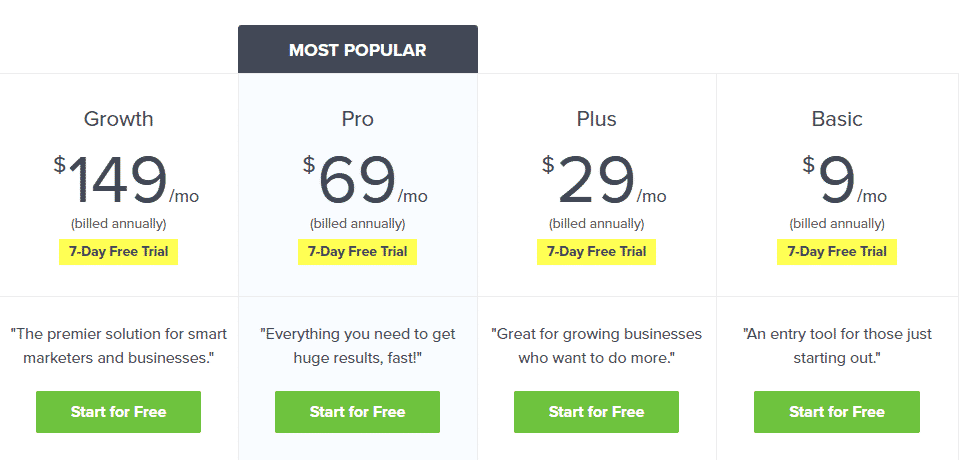Click the Growth plan premier solution quote
961x460 pixels.
coord(118,346)
